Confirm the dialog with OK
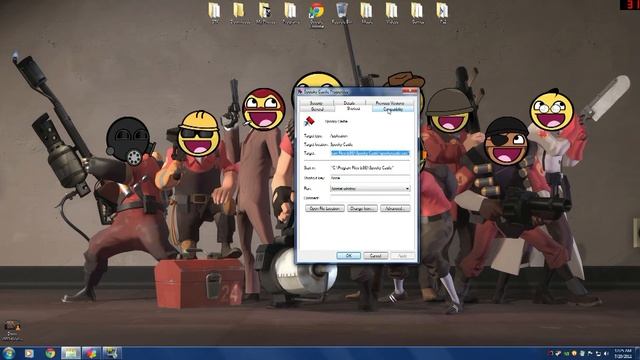 pos(349,256)
